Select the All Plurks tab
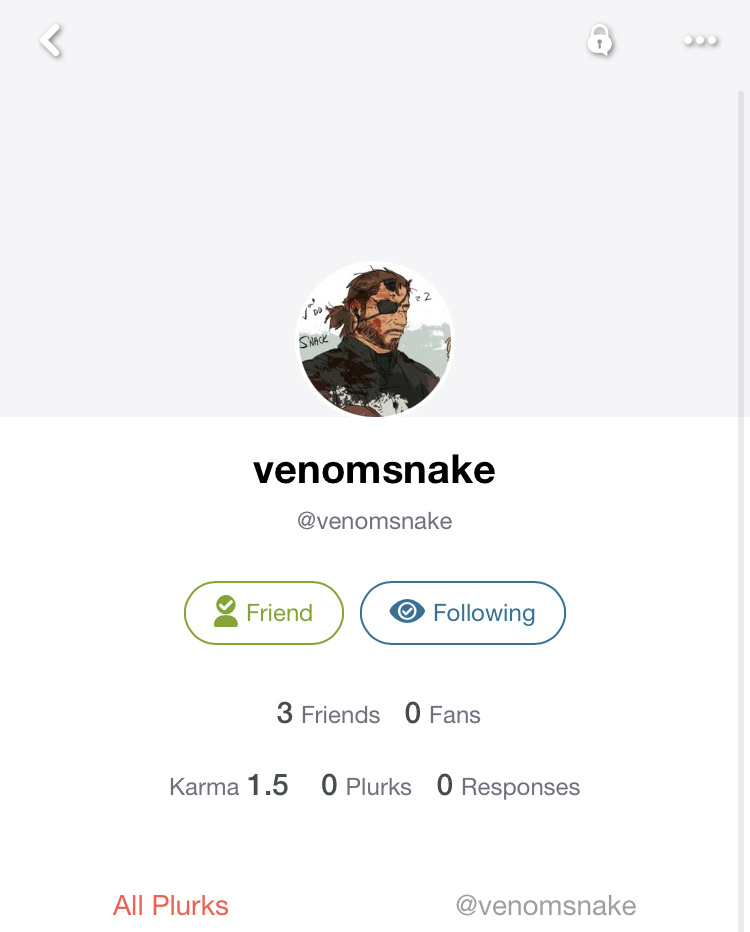Image resolution: width=750 pixels, height=932 pixels. 171,906
